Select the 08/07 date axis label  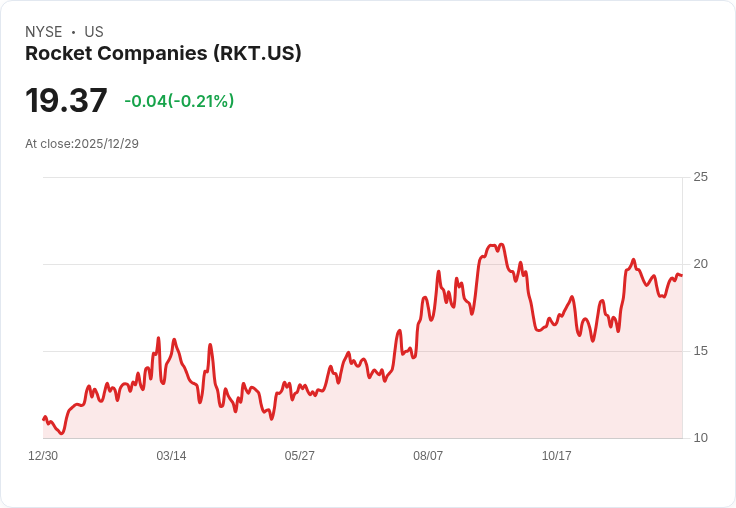click(x=428, y=455)
